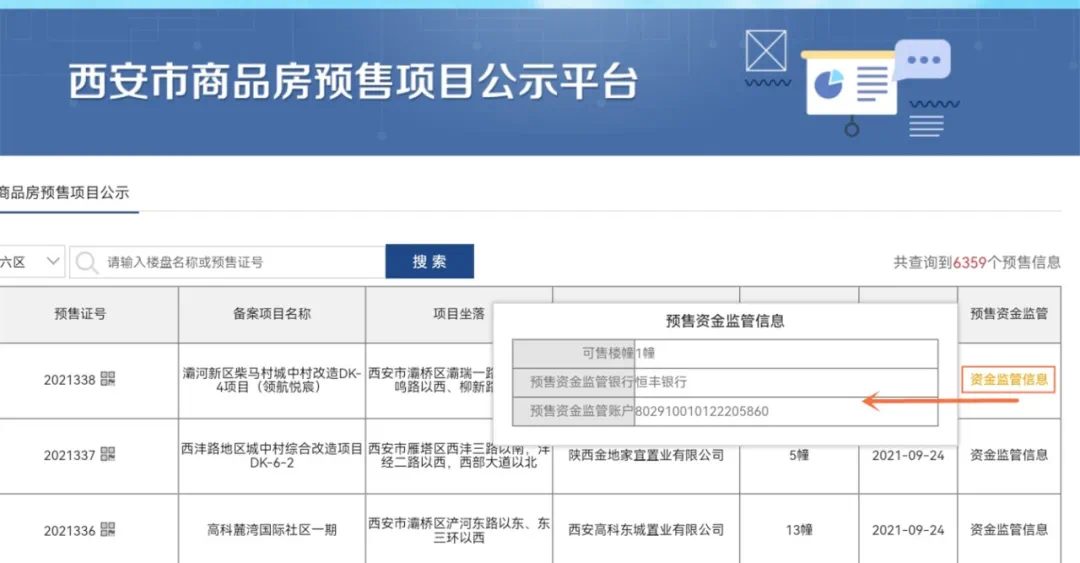The width and height of the screenshot is (1080, 563).
Task: Click location 西安市雁塔区西沣三路以南 cell
Action: 459,455
